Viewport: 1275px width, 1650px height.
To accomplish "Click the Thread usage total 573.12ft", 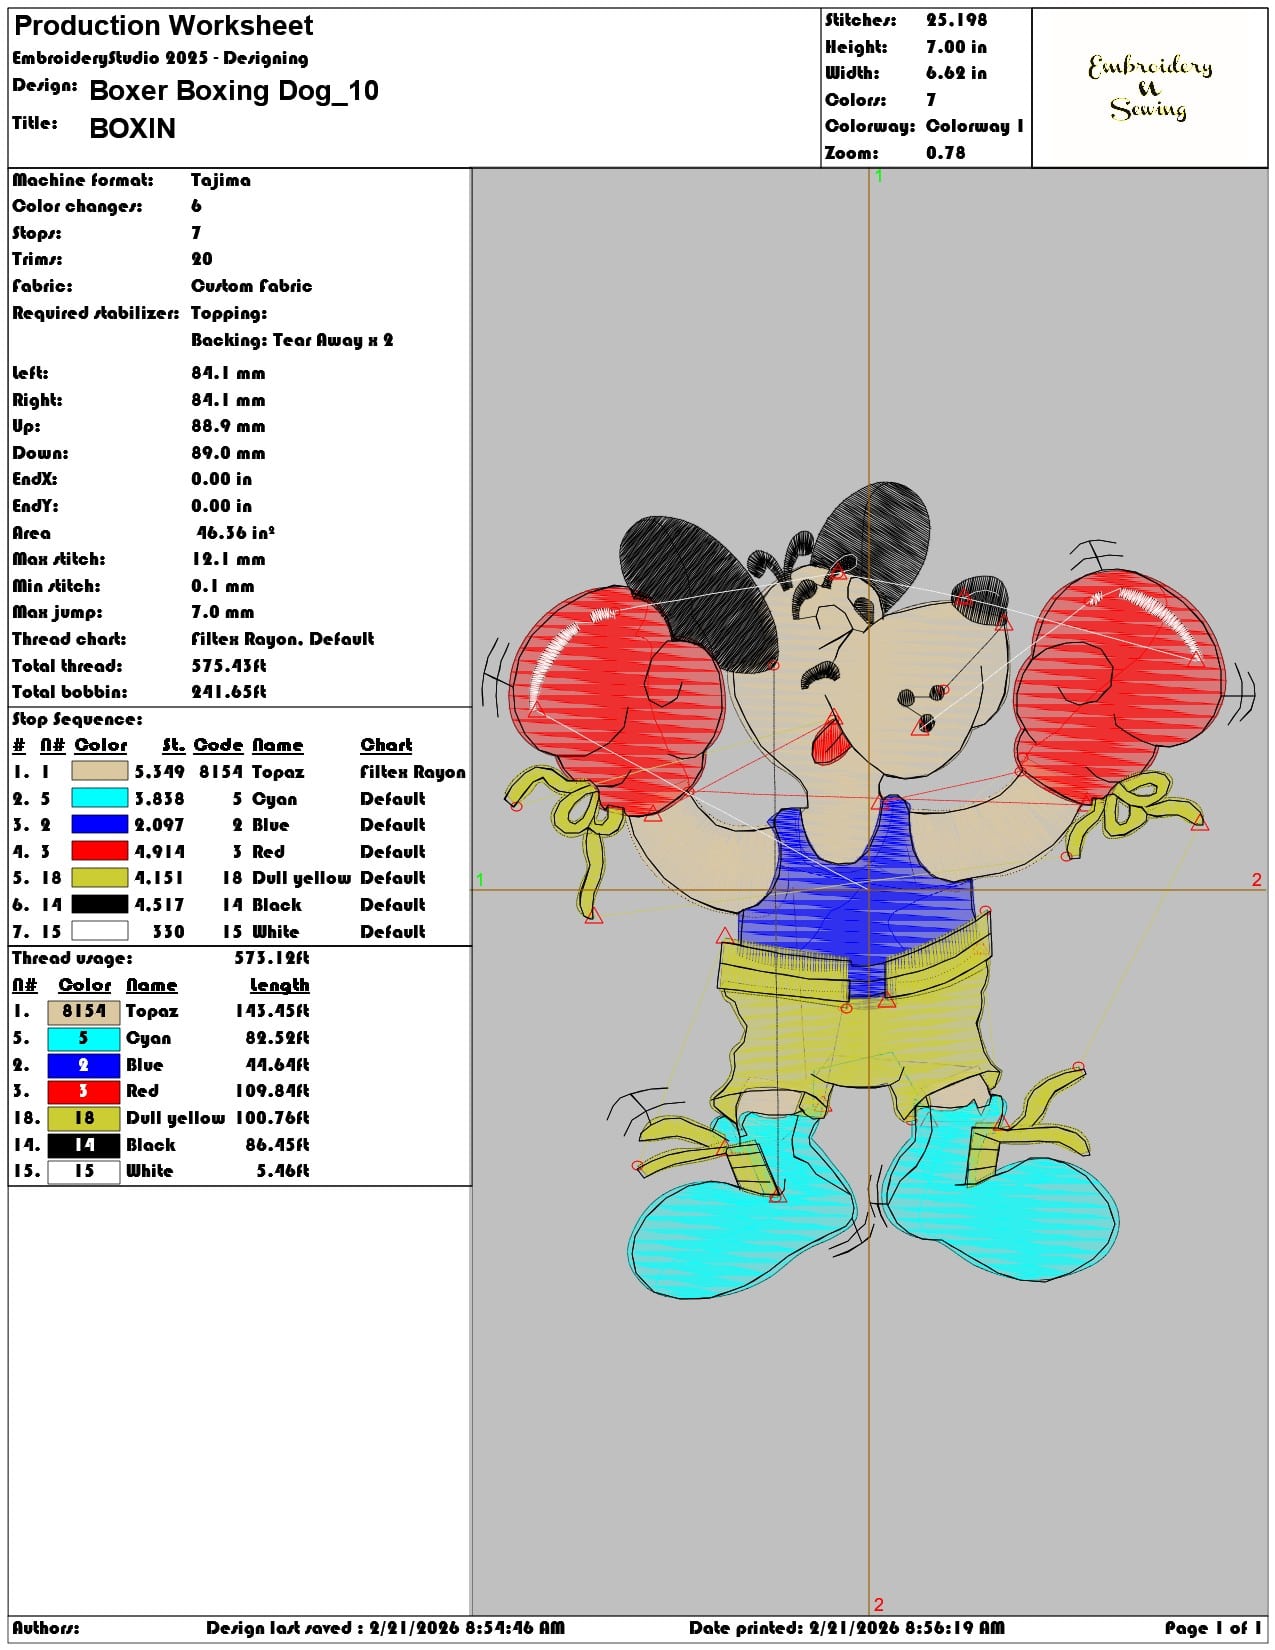I will [x=272, y=958].
